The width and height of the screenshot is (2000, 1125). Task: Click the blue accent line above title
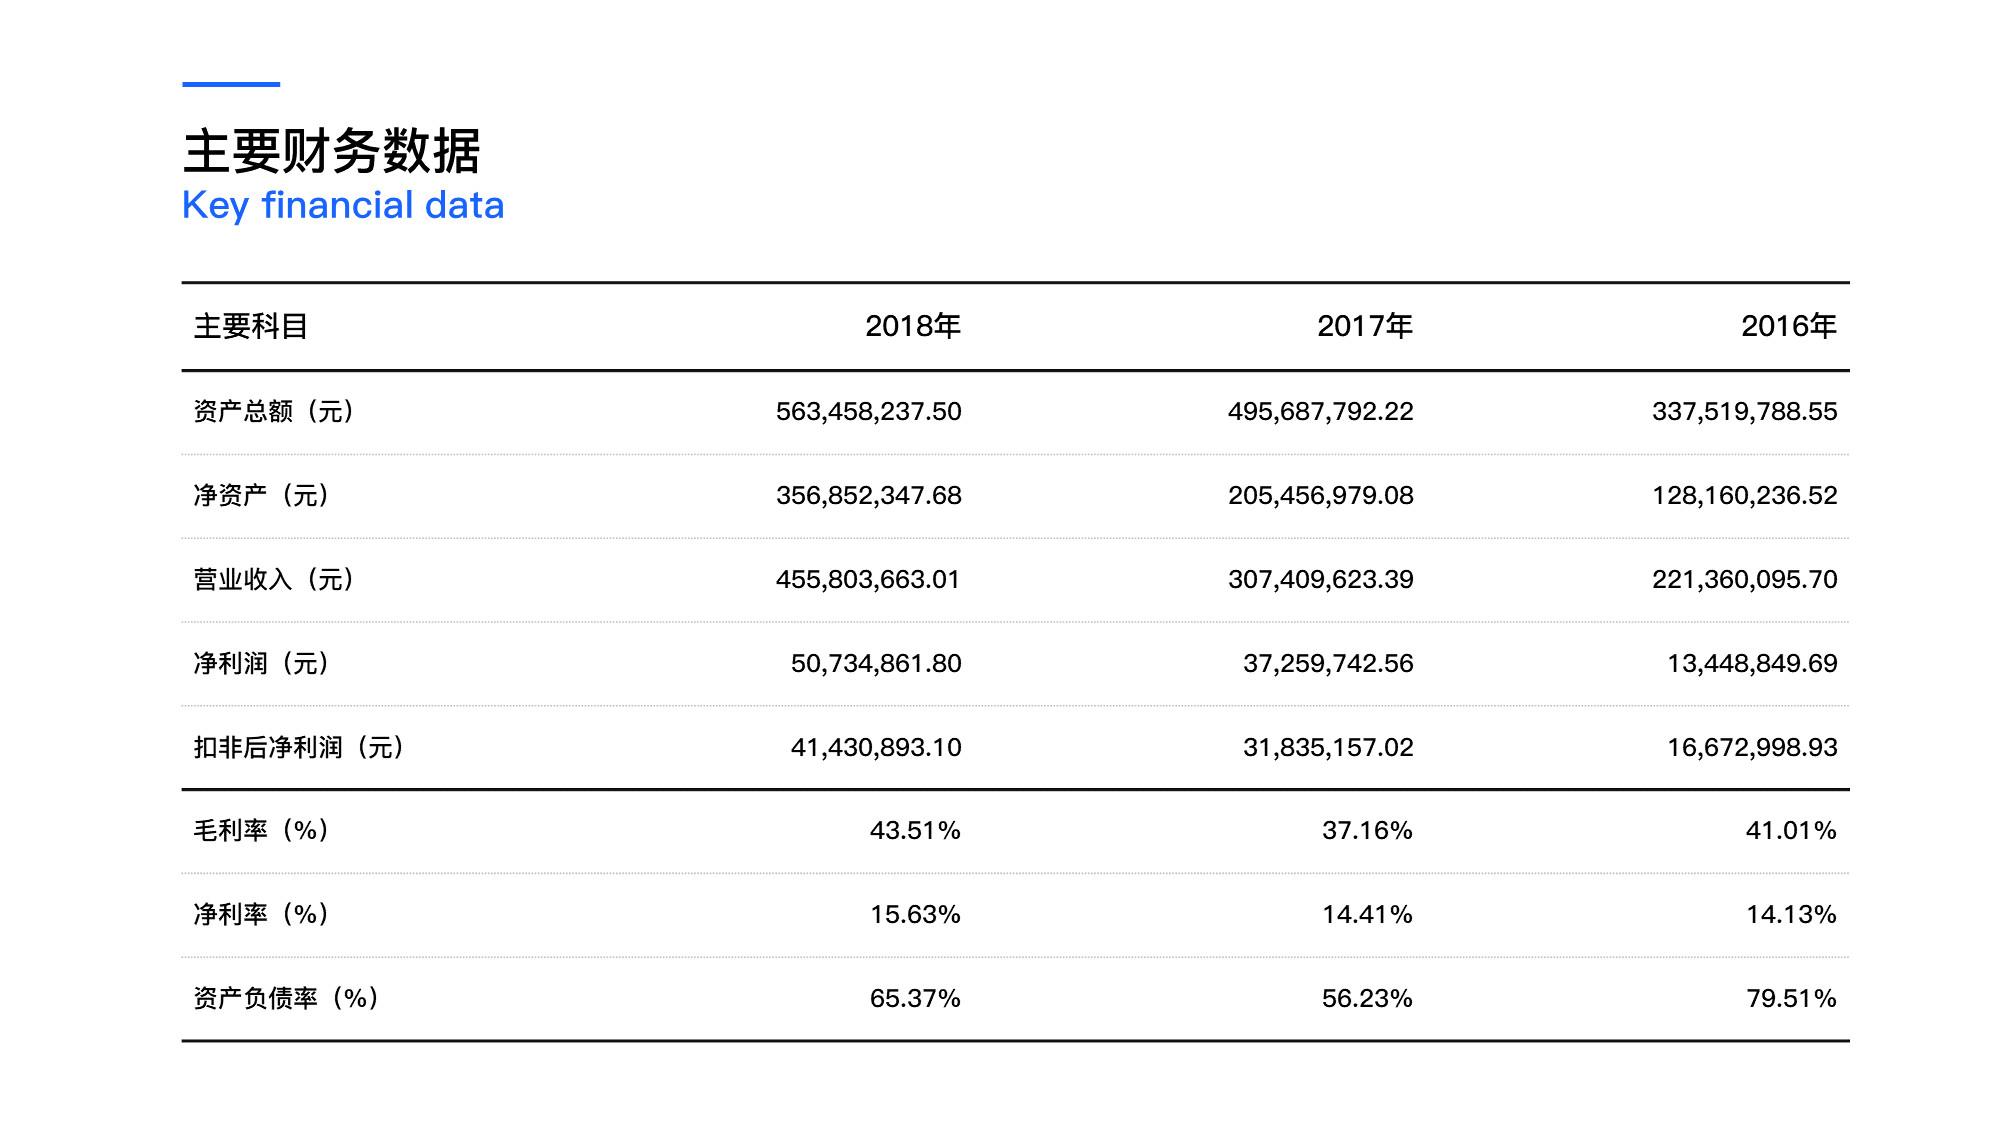pos(231,85)
